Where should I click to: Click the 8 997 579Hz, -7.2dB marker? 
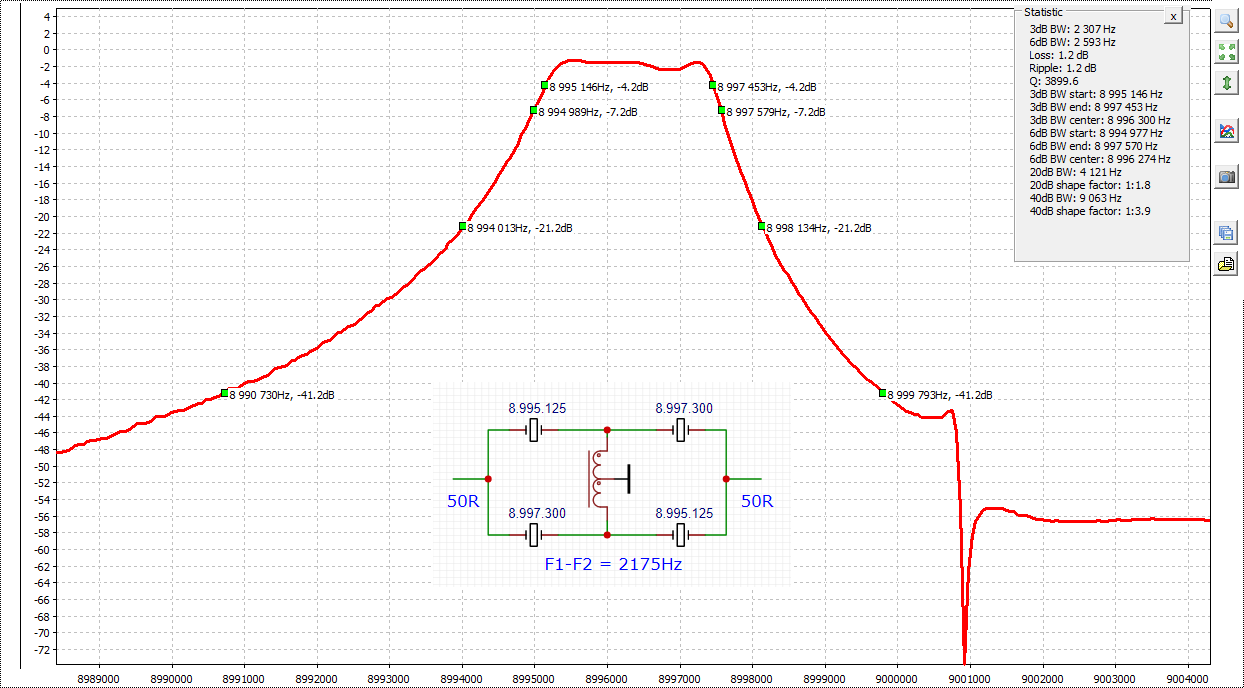click(x=721, y=110)
